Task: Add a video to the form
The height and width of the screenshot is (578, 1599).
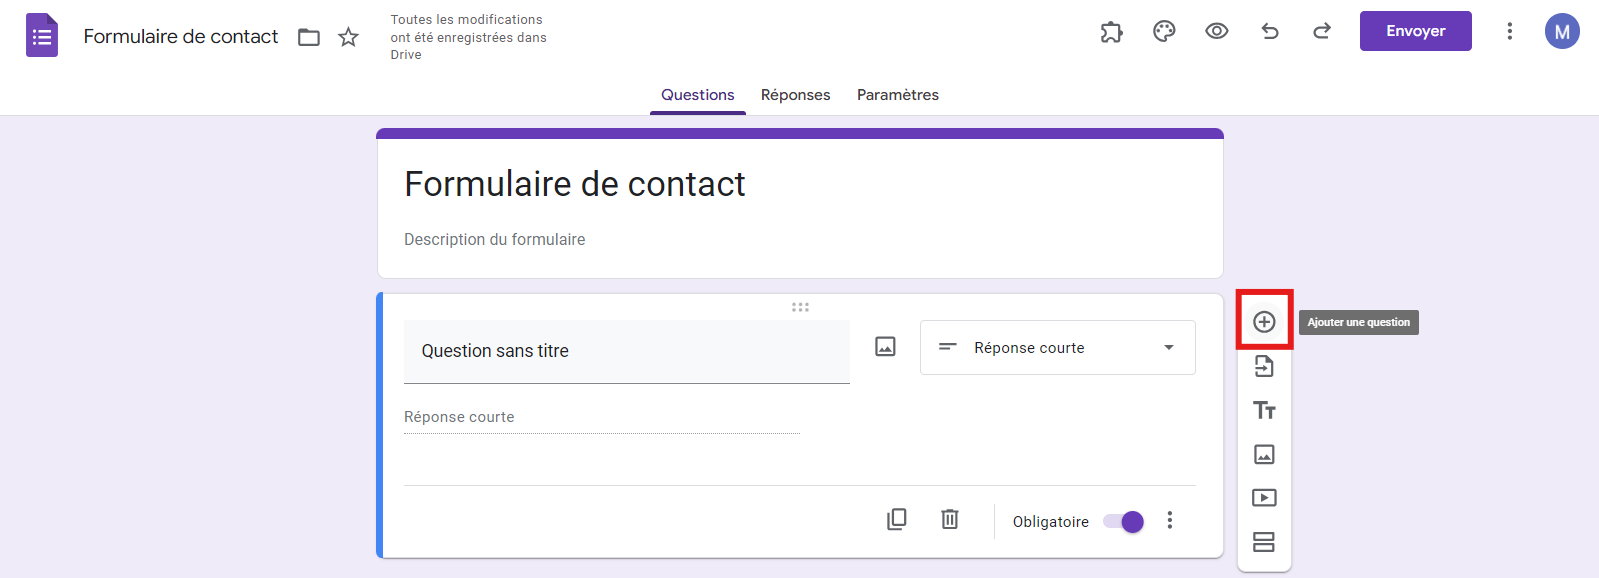Action: (1264, 498)
